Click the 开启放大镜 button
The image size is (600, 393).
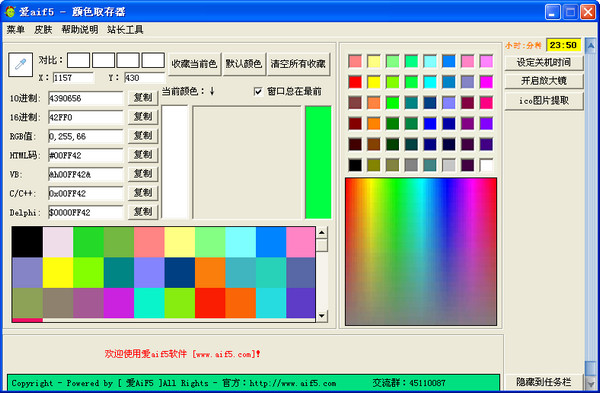[544, 81]
